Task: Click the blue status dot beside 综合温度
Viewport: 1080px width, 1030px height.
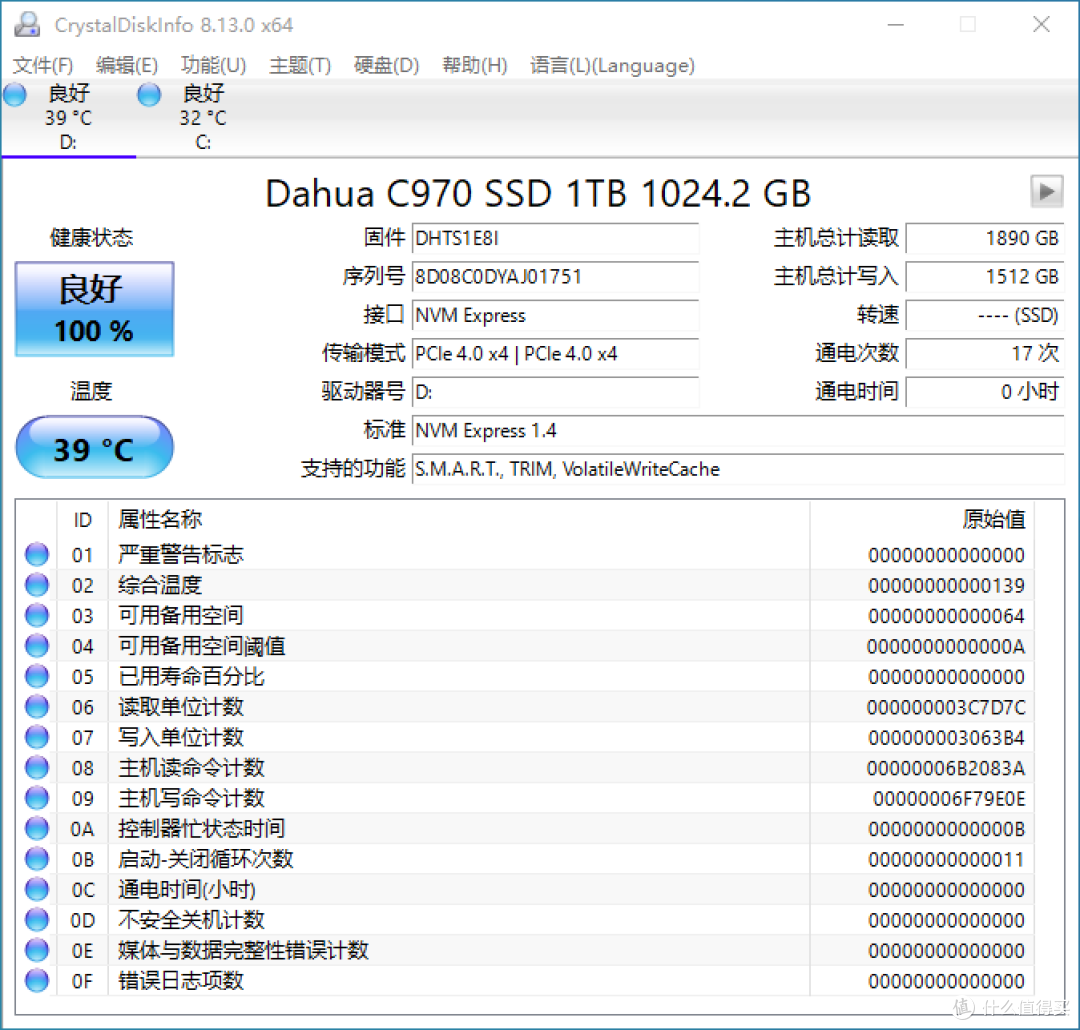Action: 36,584
